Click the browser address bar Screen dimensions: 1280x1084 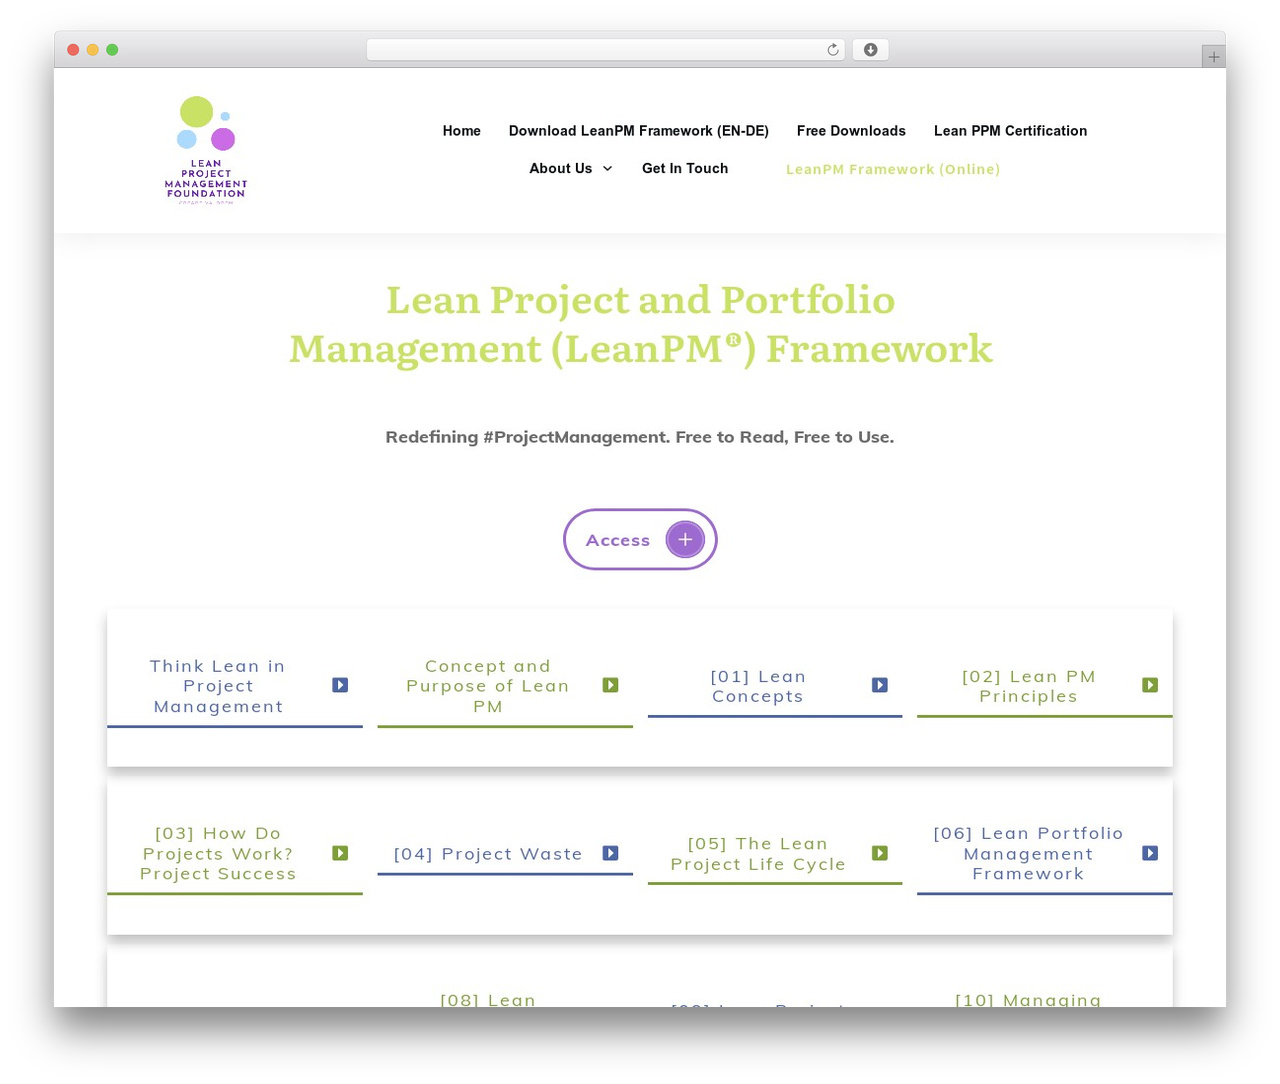pyautogui.click(x=606, y=50)
